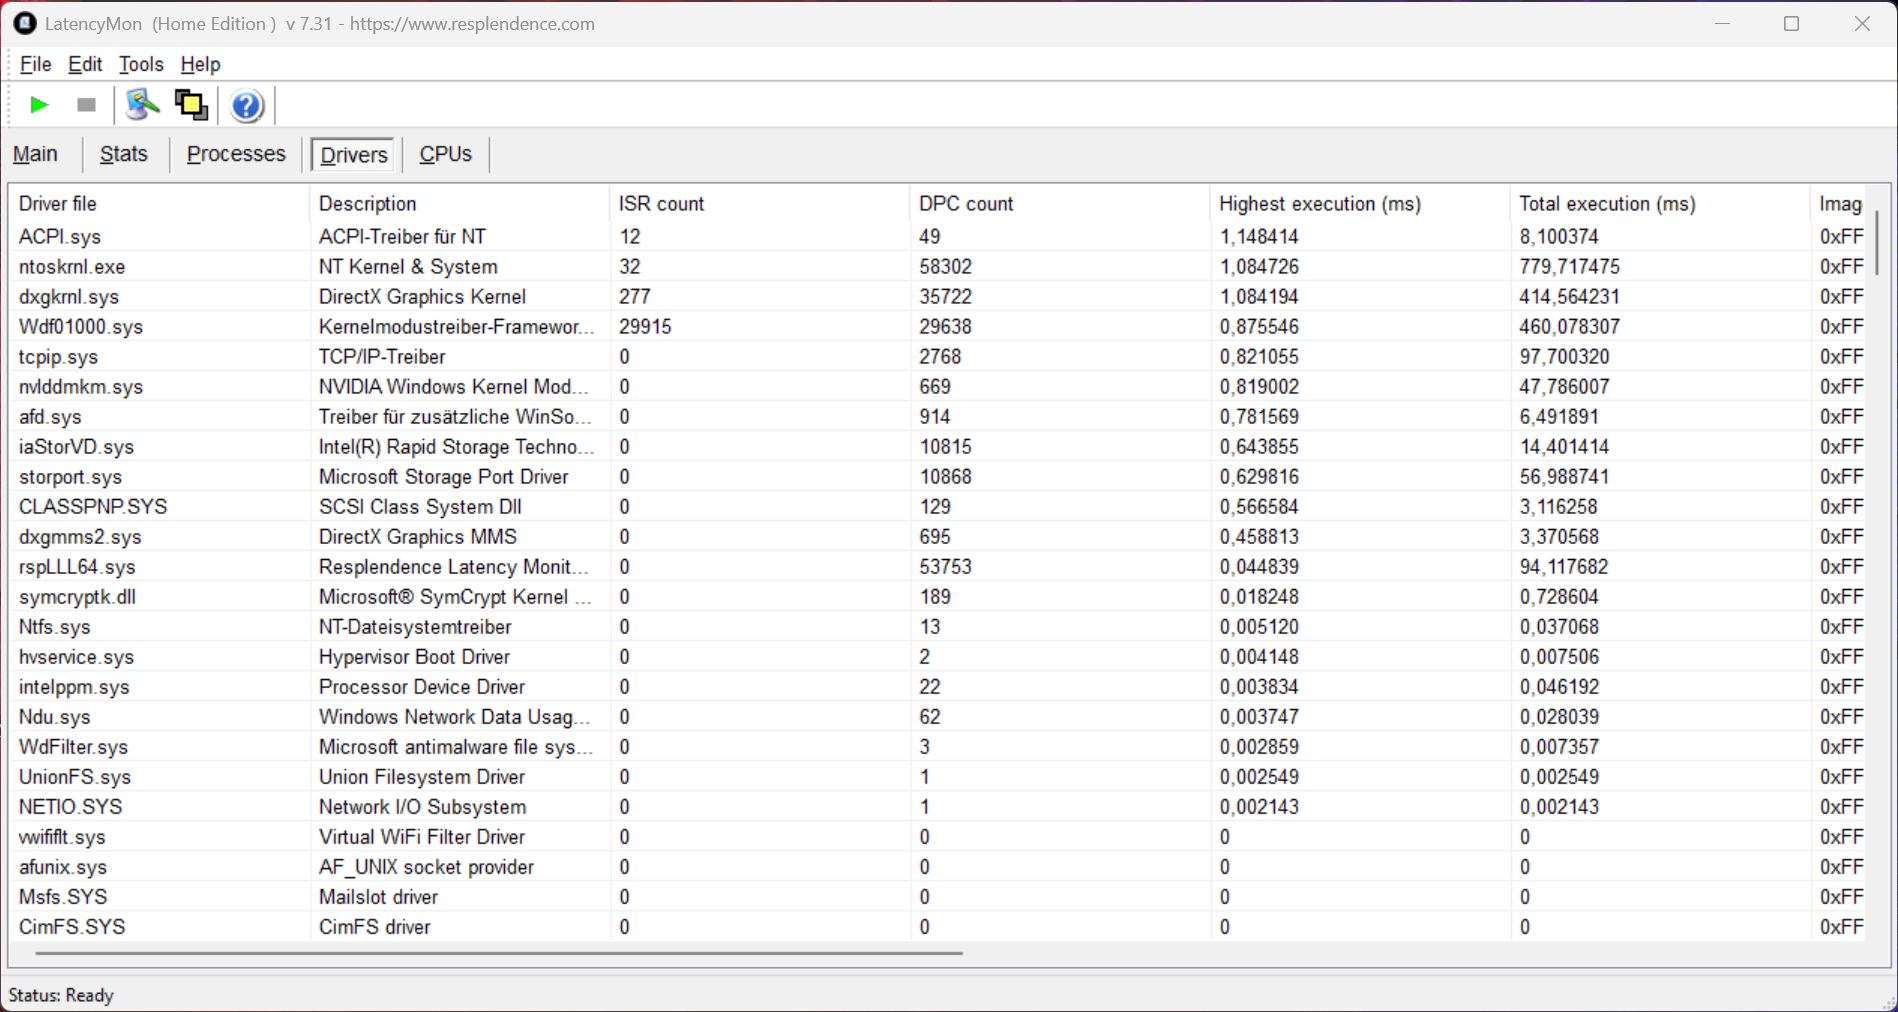Sort by ISR count column header
1898x1012 pixels.
(x=760, y=204)
